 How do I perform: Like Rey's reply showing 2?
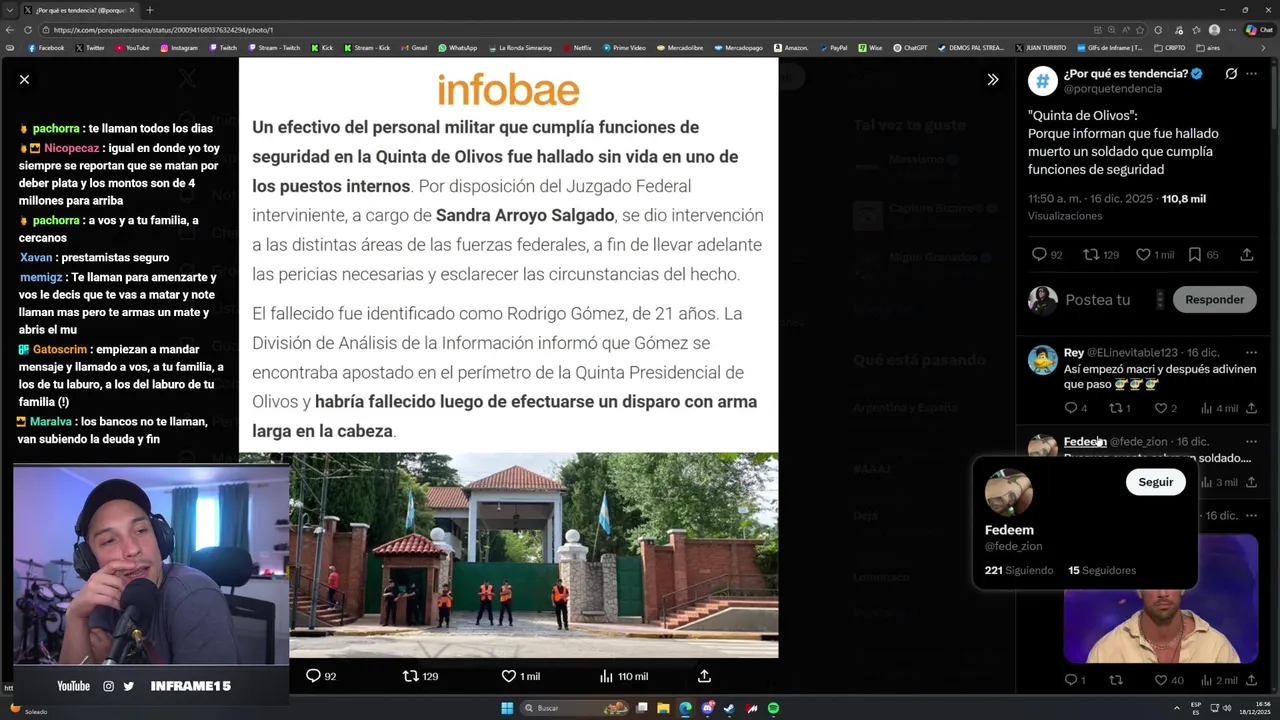(x=1166, y=408)
